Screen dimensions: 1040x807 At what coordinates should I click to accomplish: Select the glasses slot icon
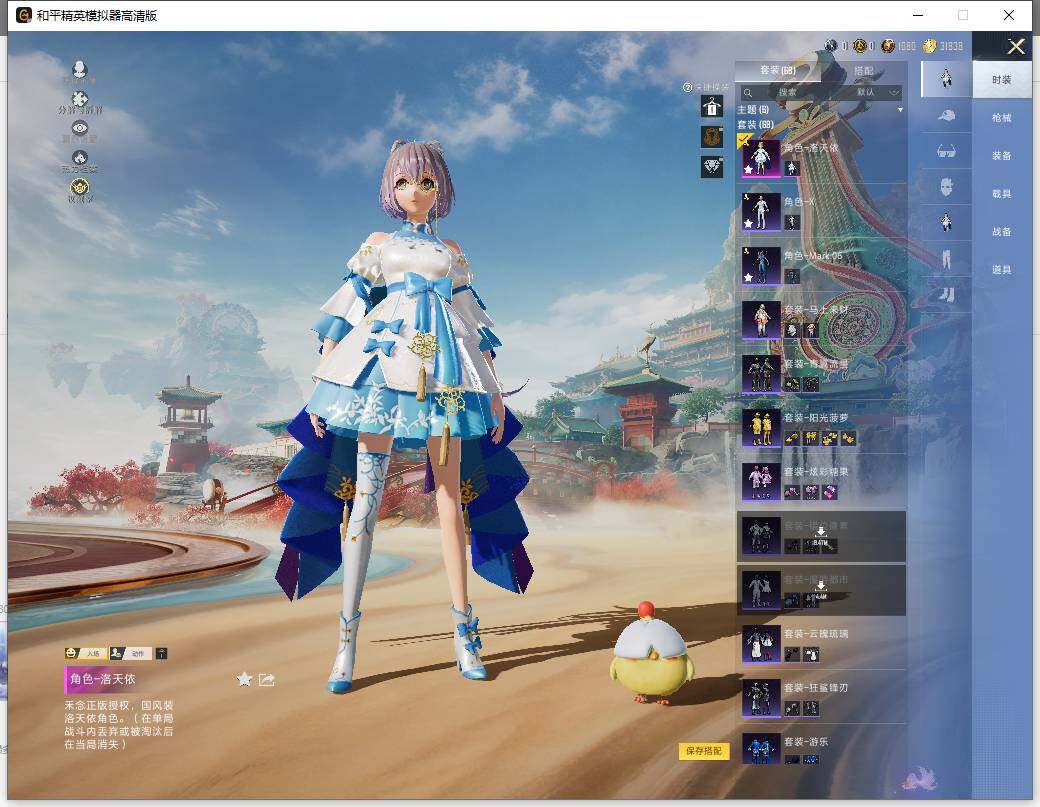946,152
